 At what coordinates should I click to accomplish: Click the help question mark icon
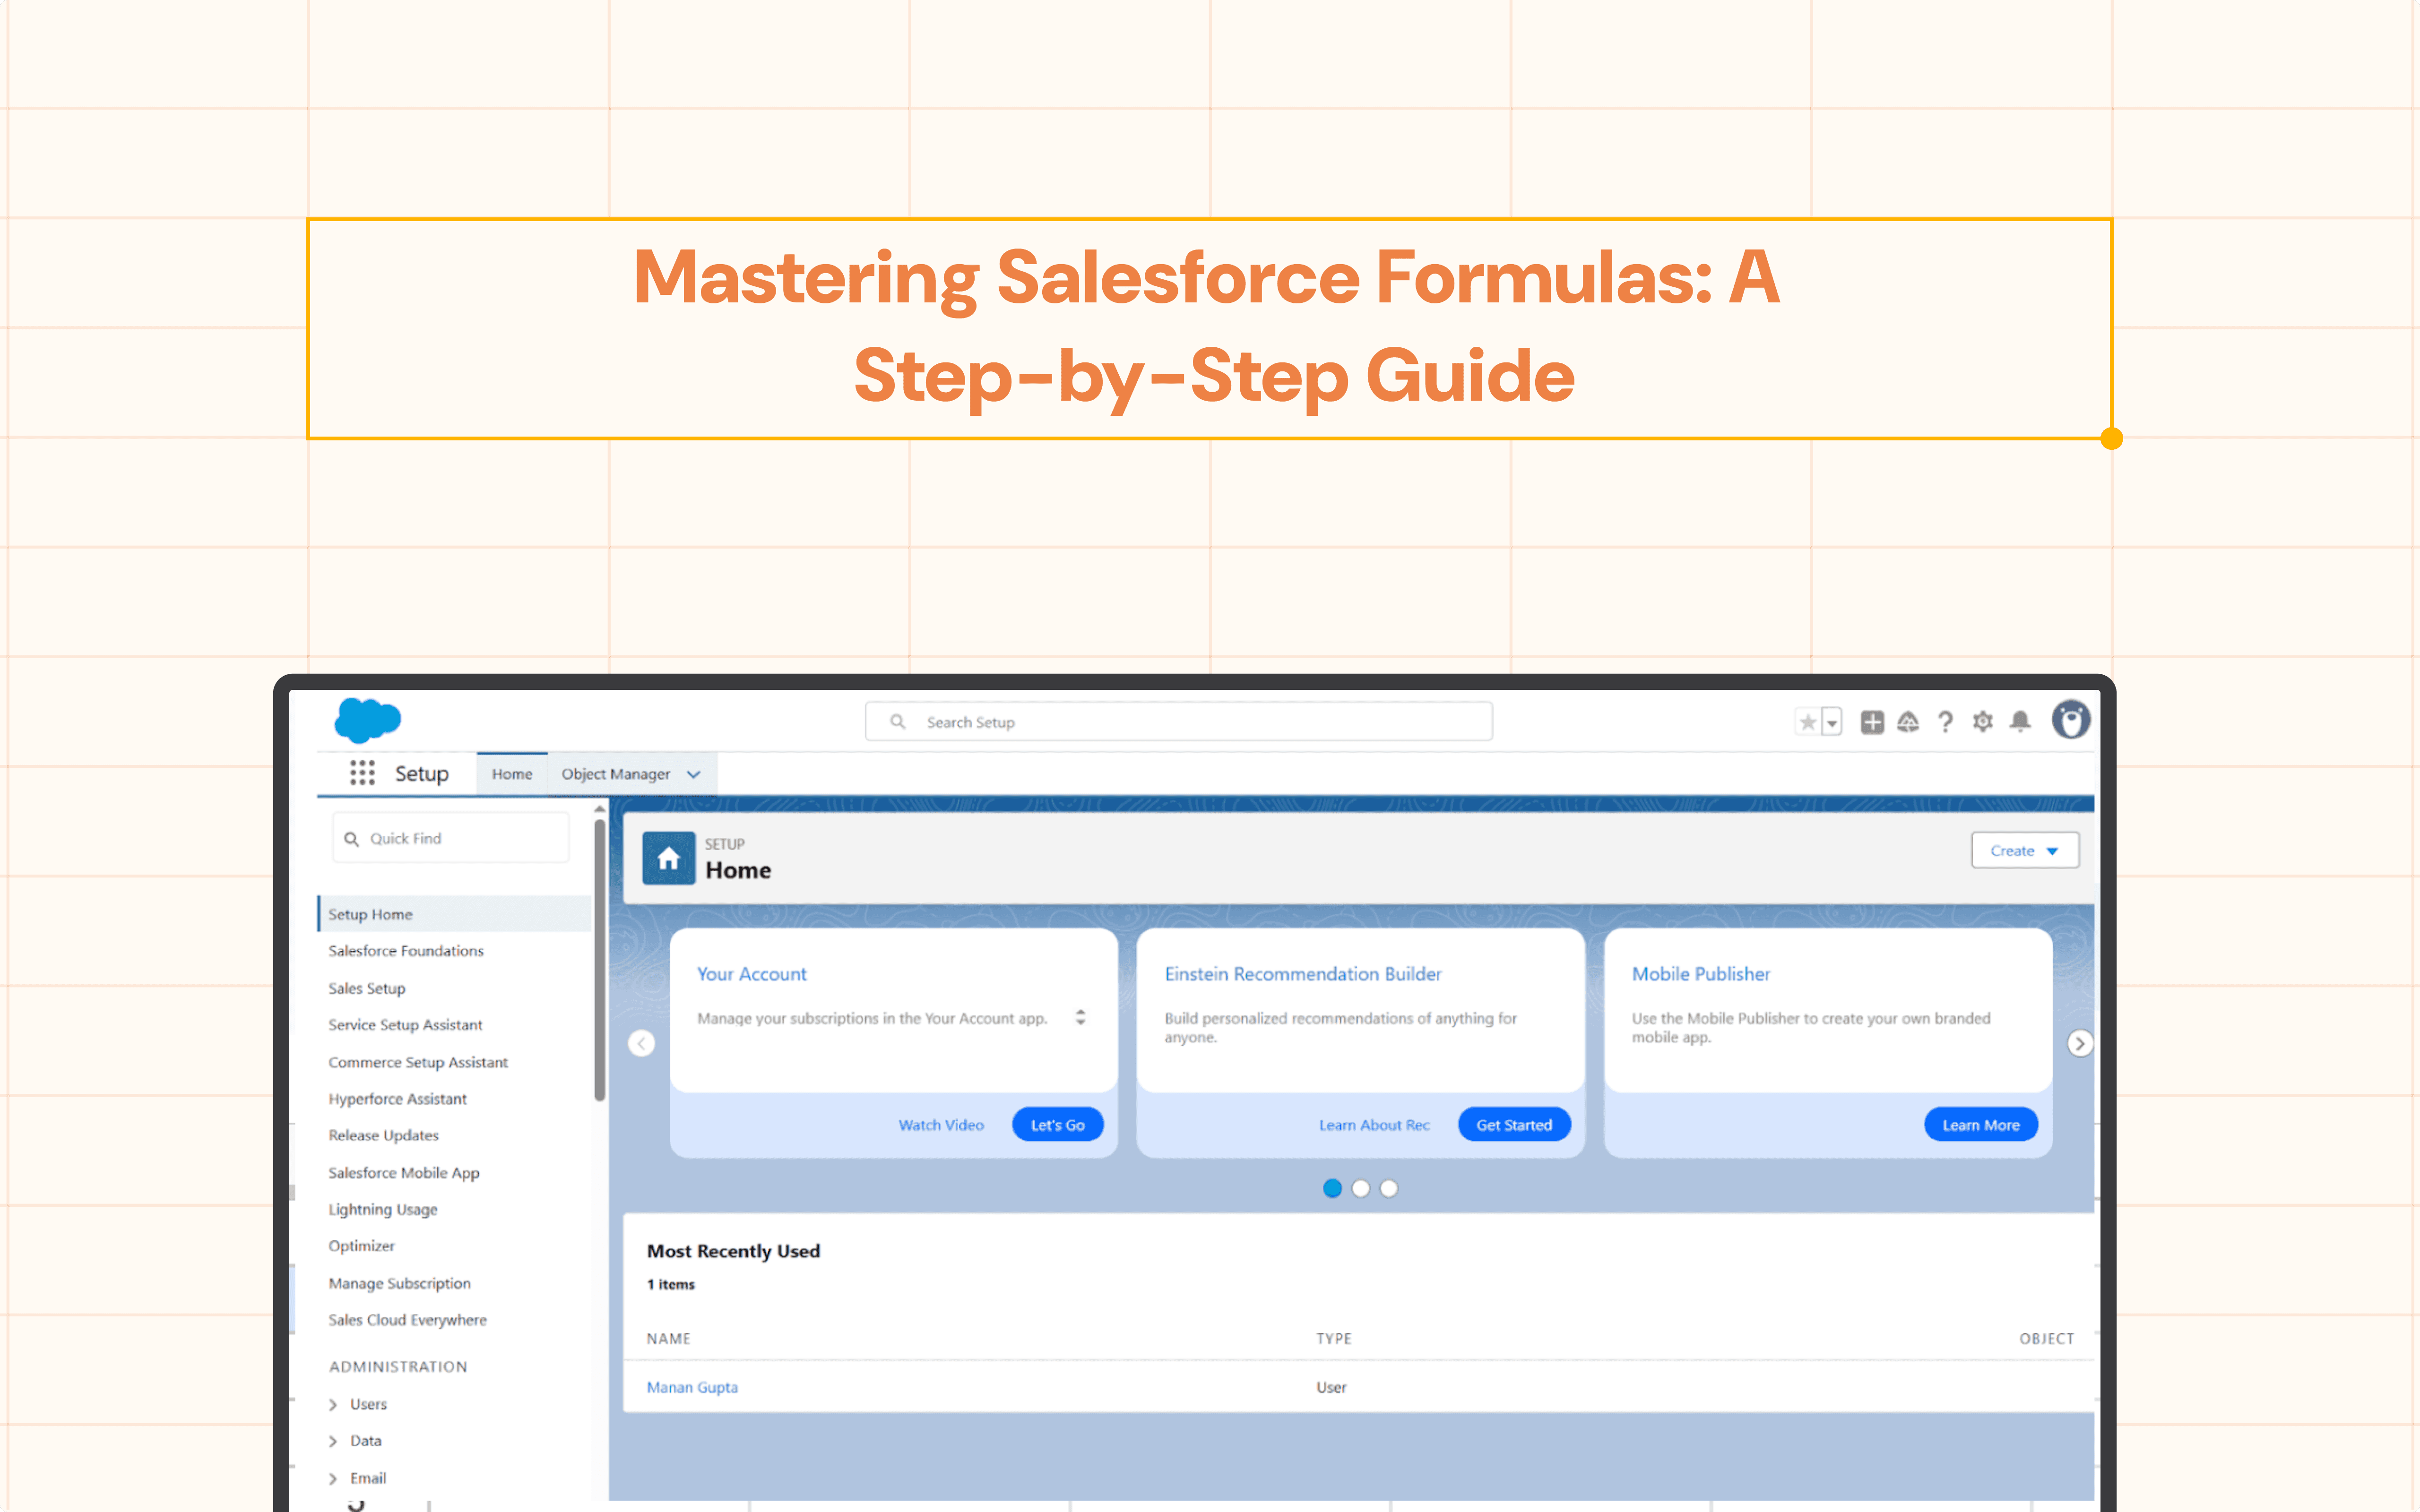(x=1945, y=722)
